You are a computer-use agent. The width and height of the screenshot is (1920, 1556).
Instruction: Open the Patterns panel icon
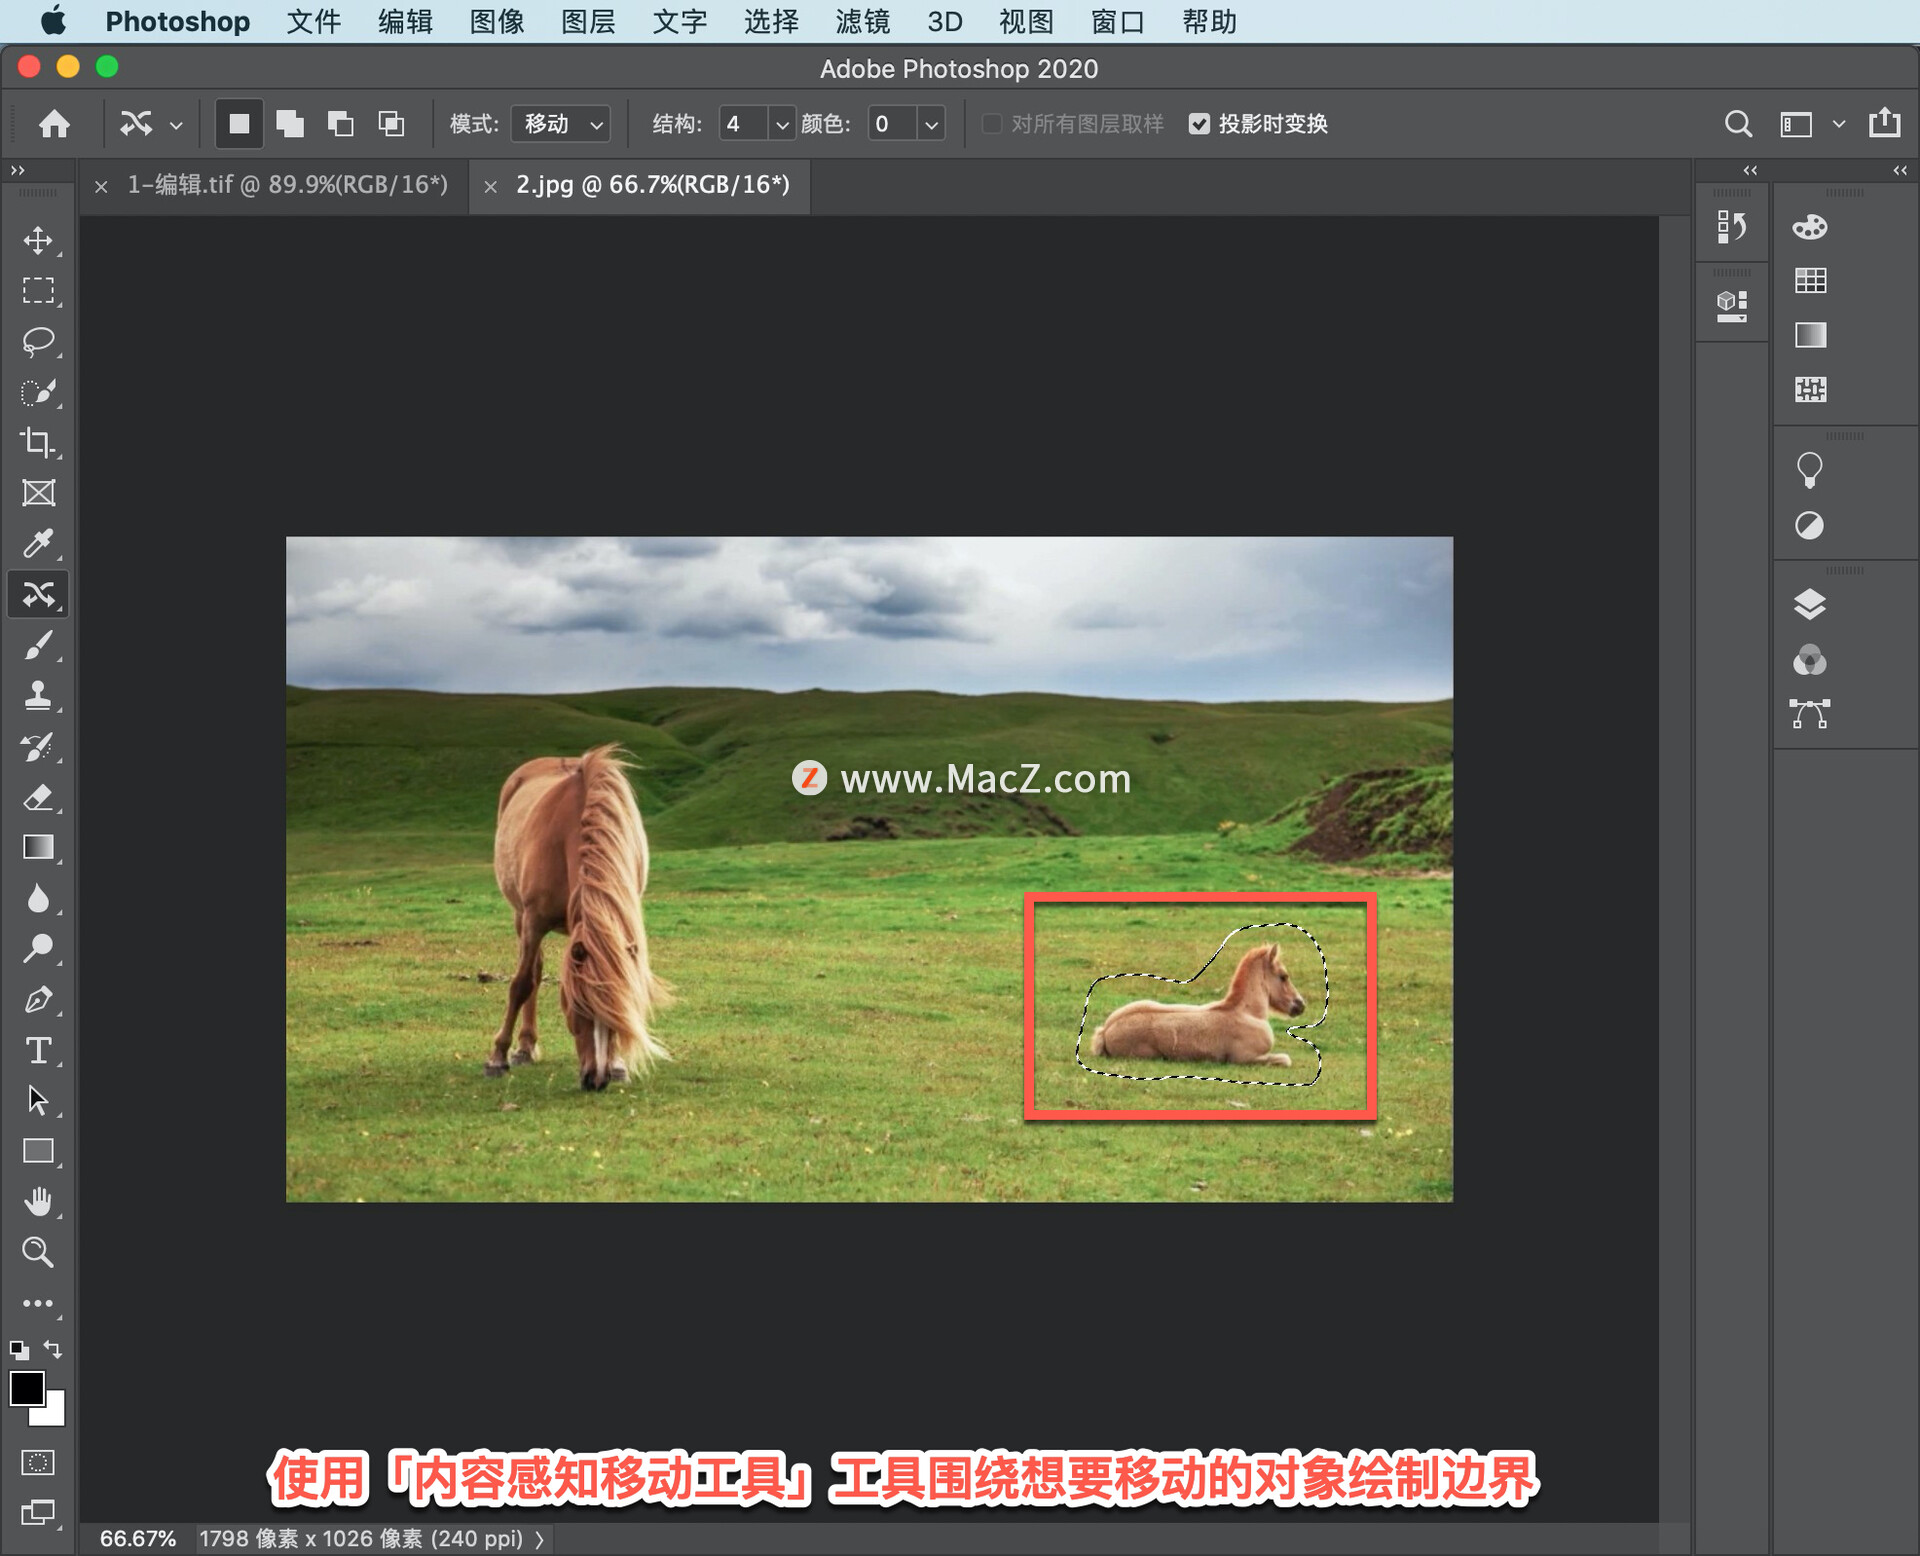[x=1810, y=389]
